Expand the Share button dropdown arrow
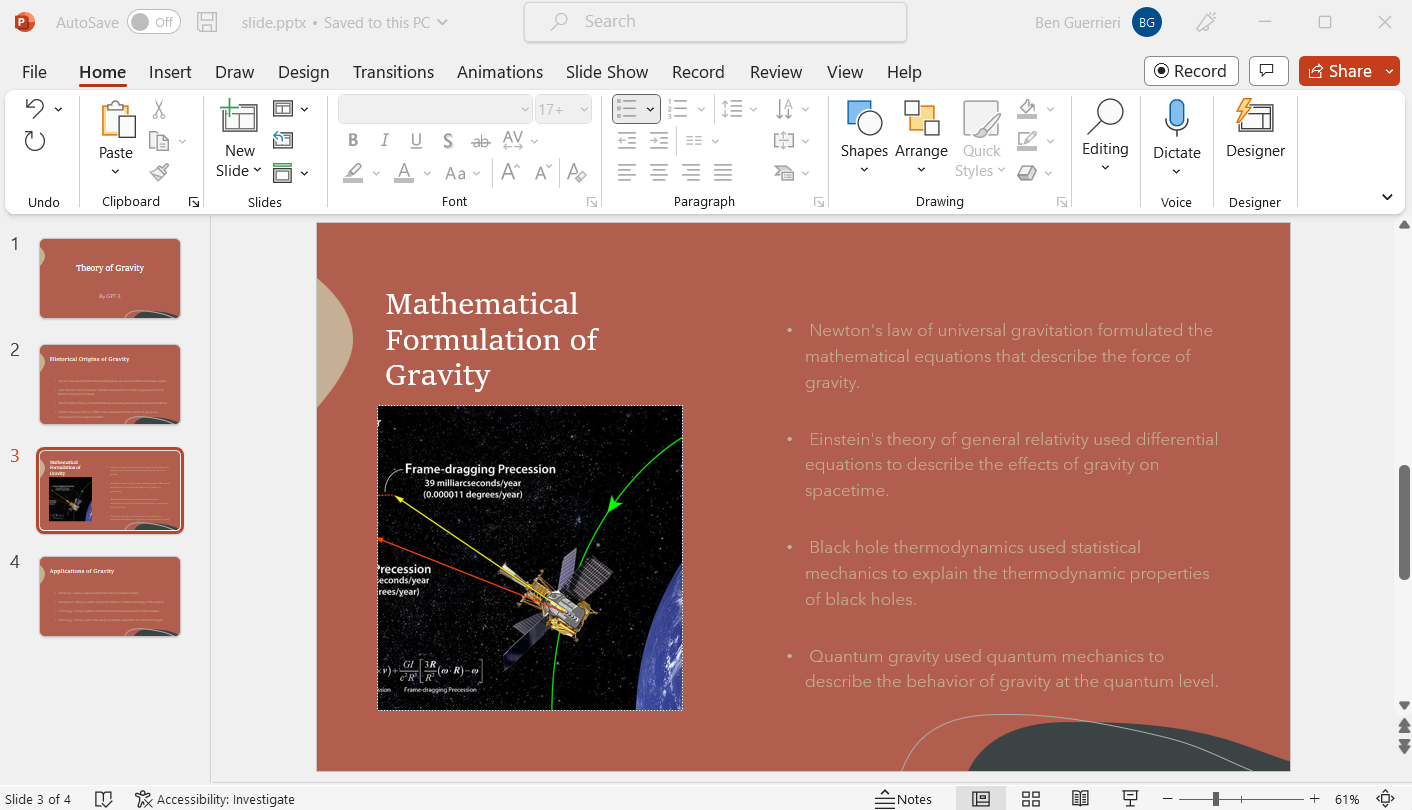The height and width of the screenshot is (810, 1412). pyautogui.click(x=1391, y=71)
